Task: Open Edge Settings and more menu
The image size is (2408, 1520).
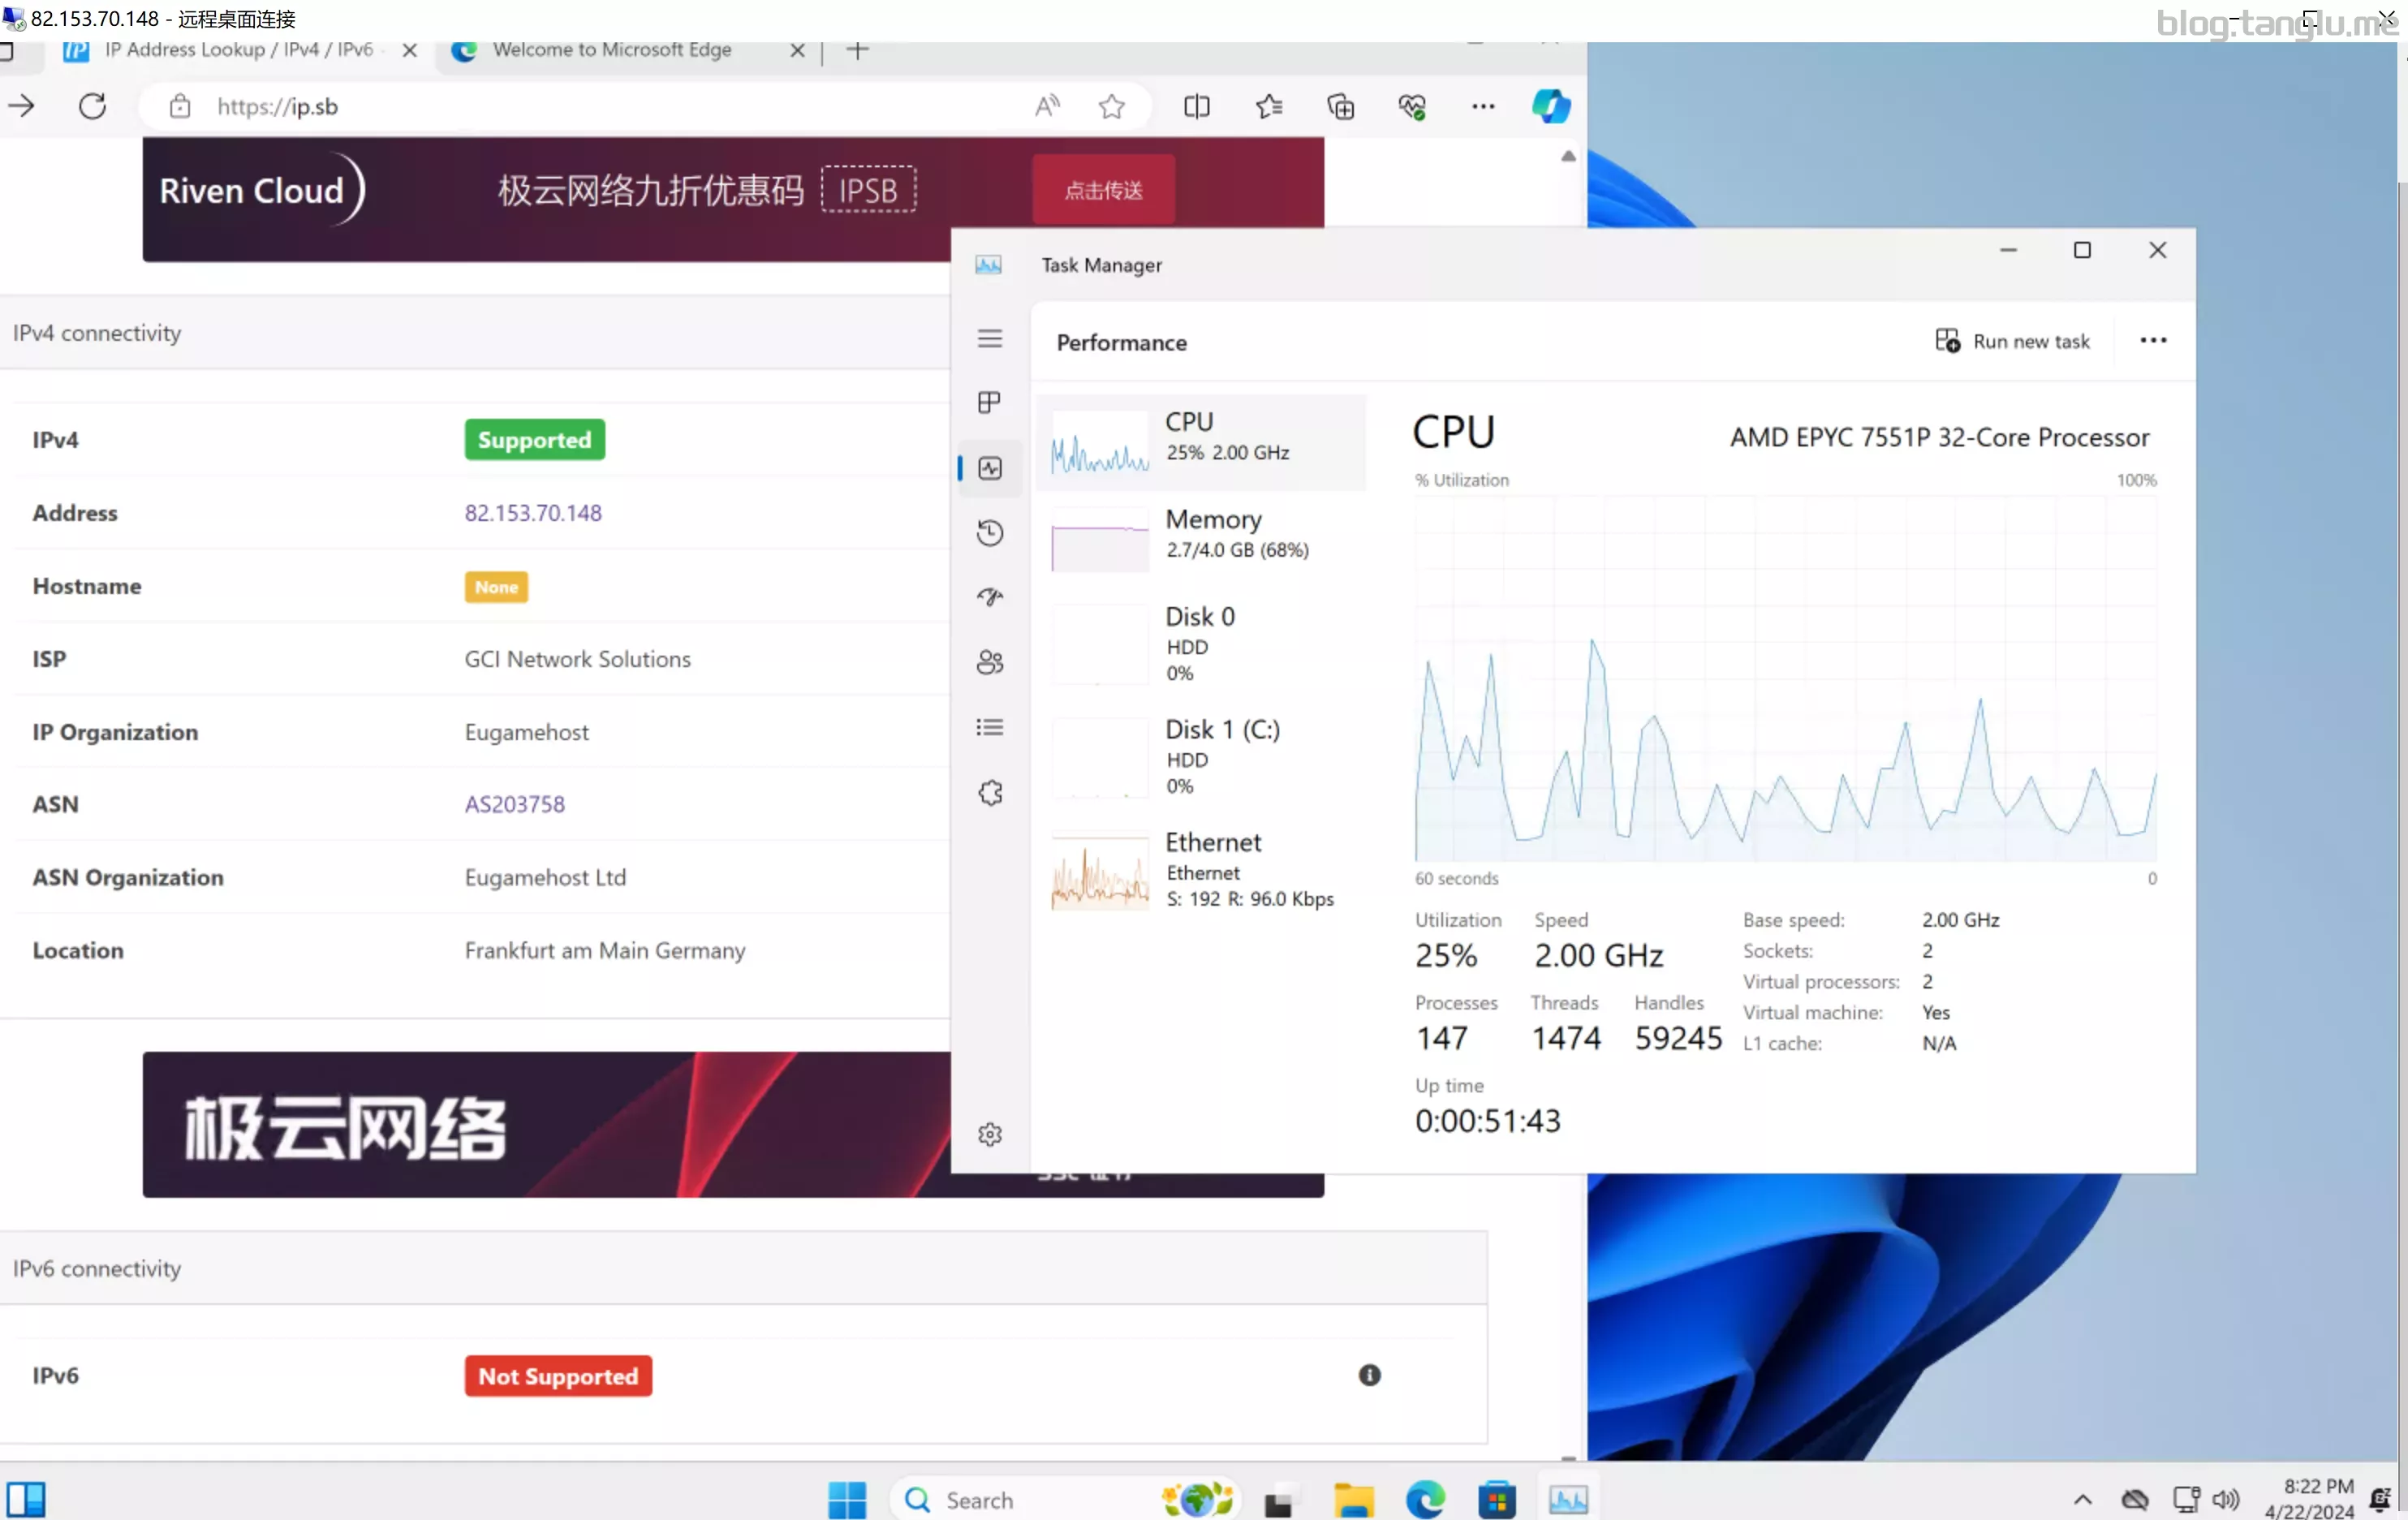Action: pos(1482,106)
